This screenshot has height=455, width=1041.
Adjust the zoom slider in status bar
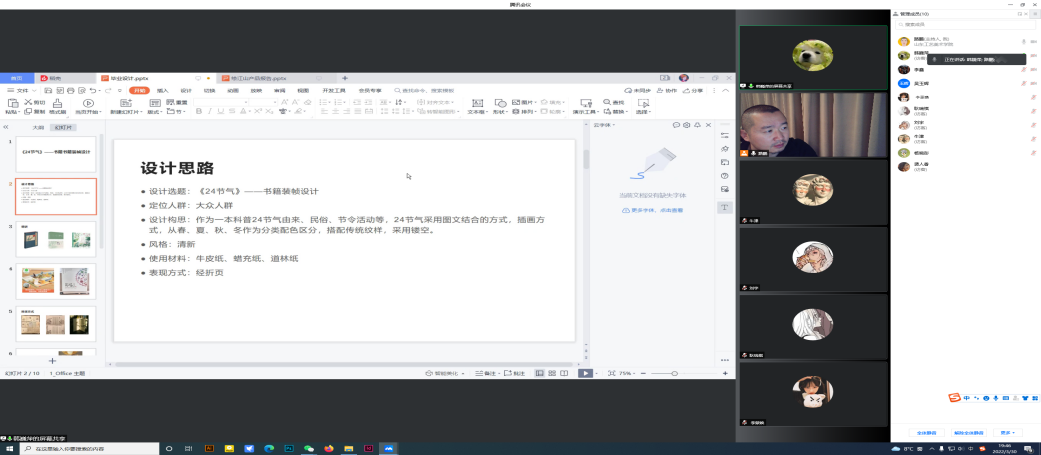[x=674, y=373]
